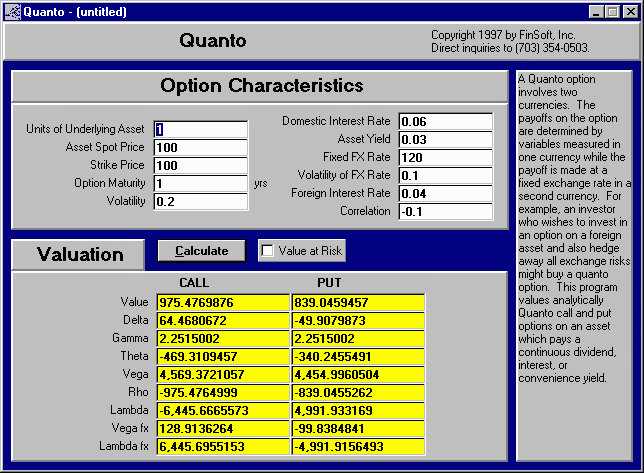644x473 pixels.
Task: Close the Quanto window
Action: click(630, 12)
